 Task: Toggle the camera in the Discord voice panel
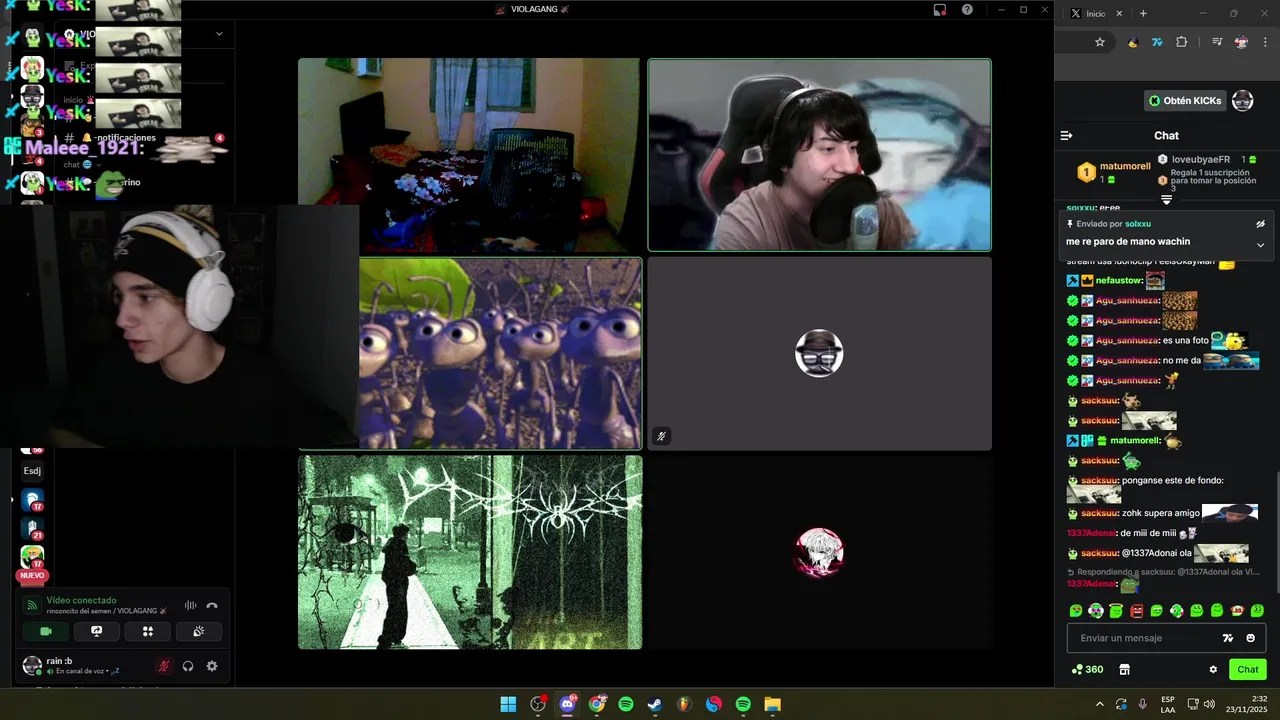tap(45, 631)
